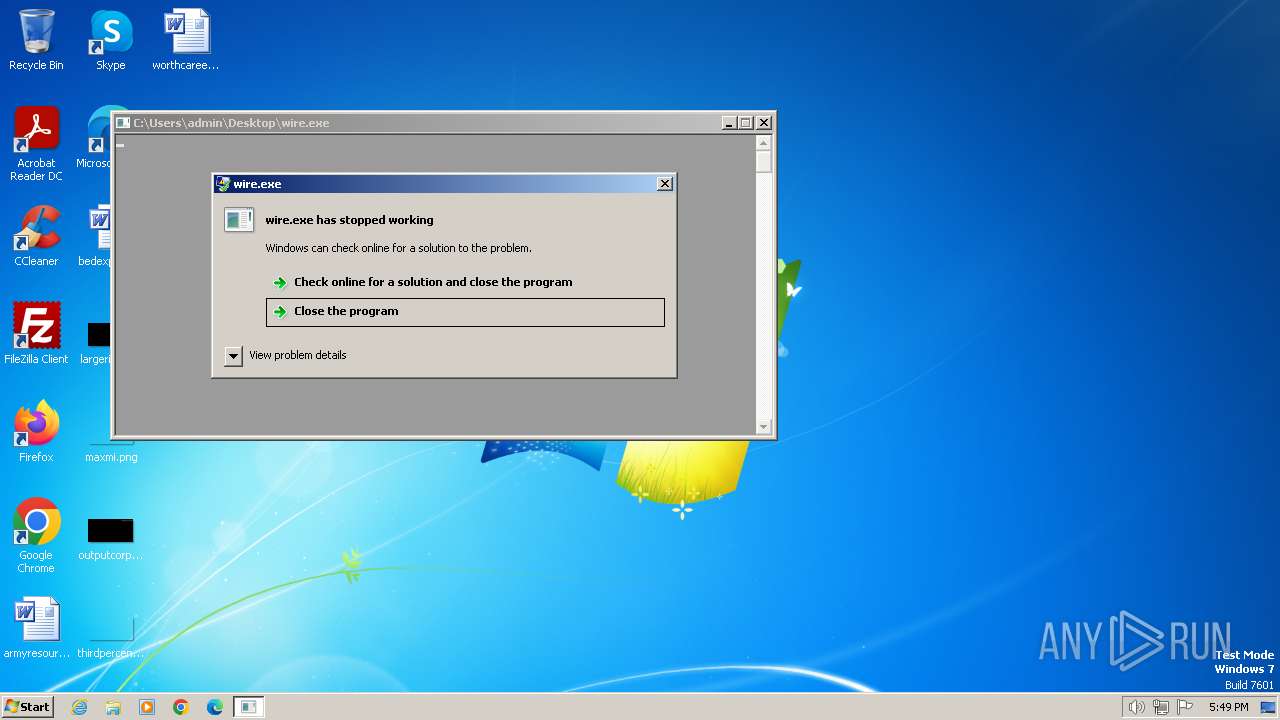This screenshot has height=720, width=1280.
Task: Open Chrome from the taskbar
Action: (181, 707)
